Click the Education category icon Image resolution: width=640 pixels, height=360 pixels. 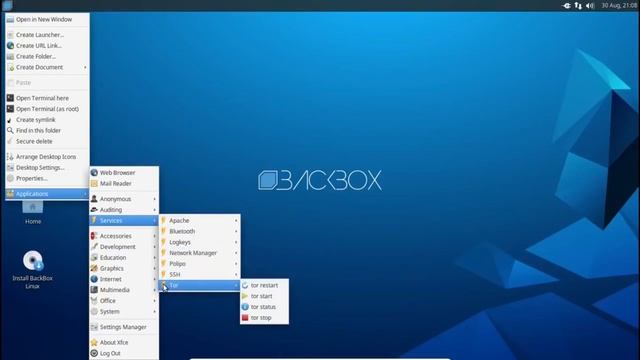tap(94, 258)
